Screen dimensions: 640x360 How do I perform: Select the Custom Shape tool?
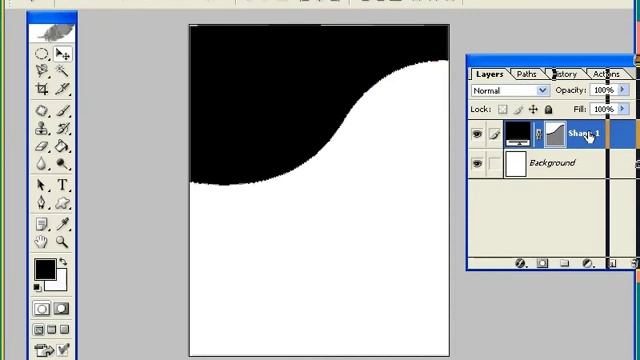62,202
